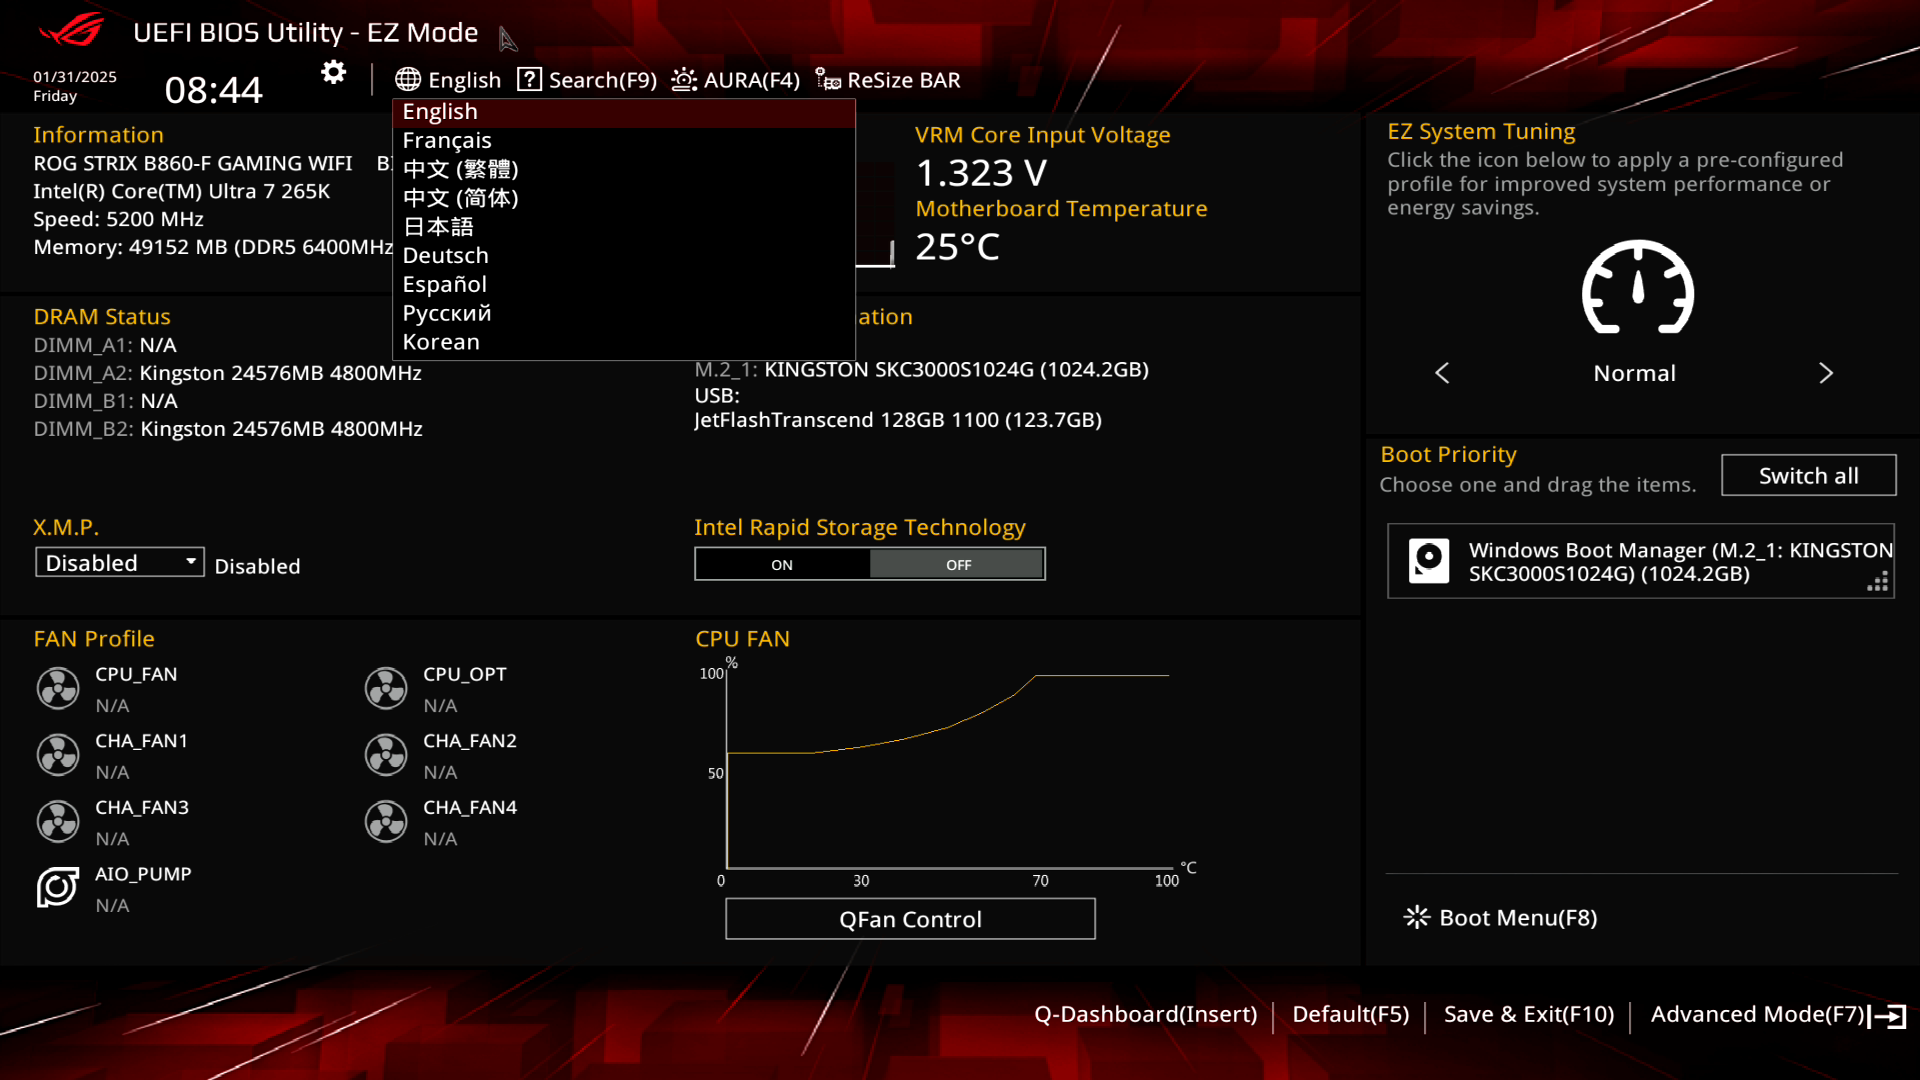The image size is (1920, 1080).
Task: Set Intel Rapid Storage Technology to OFF
Action: point(958,565)
